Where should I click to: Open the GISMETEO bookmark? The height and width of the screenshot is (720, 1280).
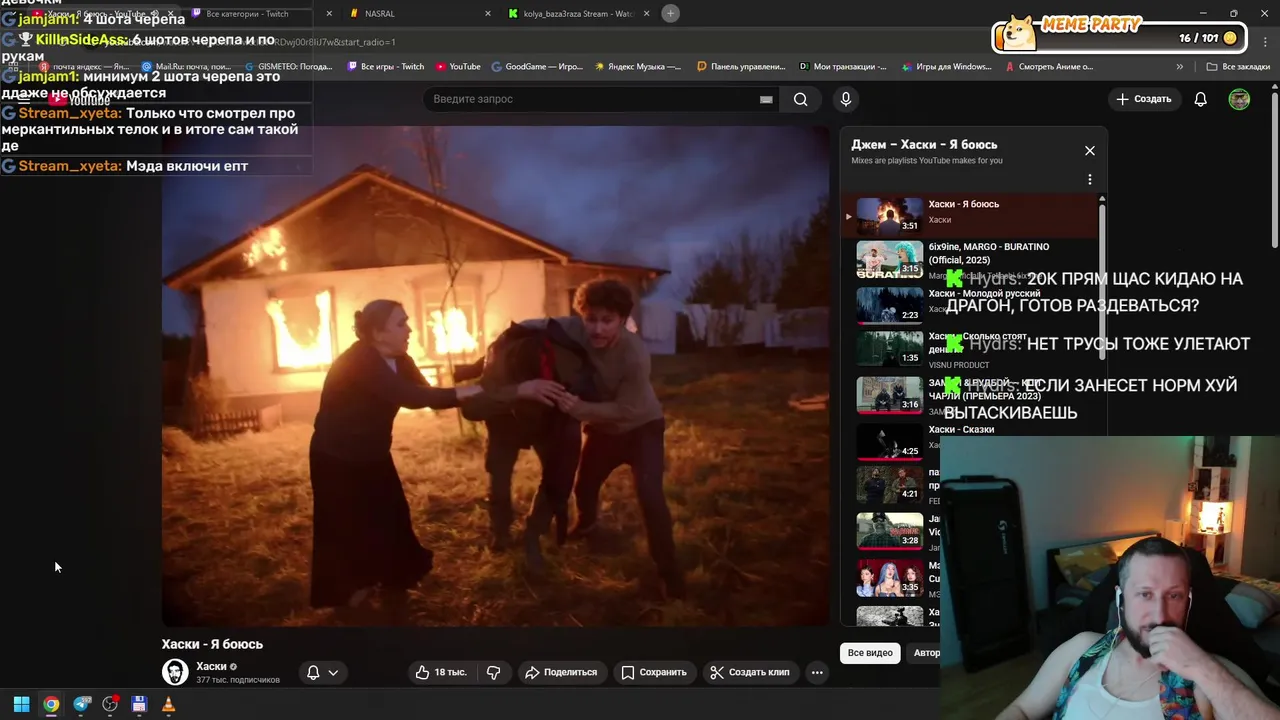(288, 67)
